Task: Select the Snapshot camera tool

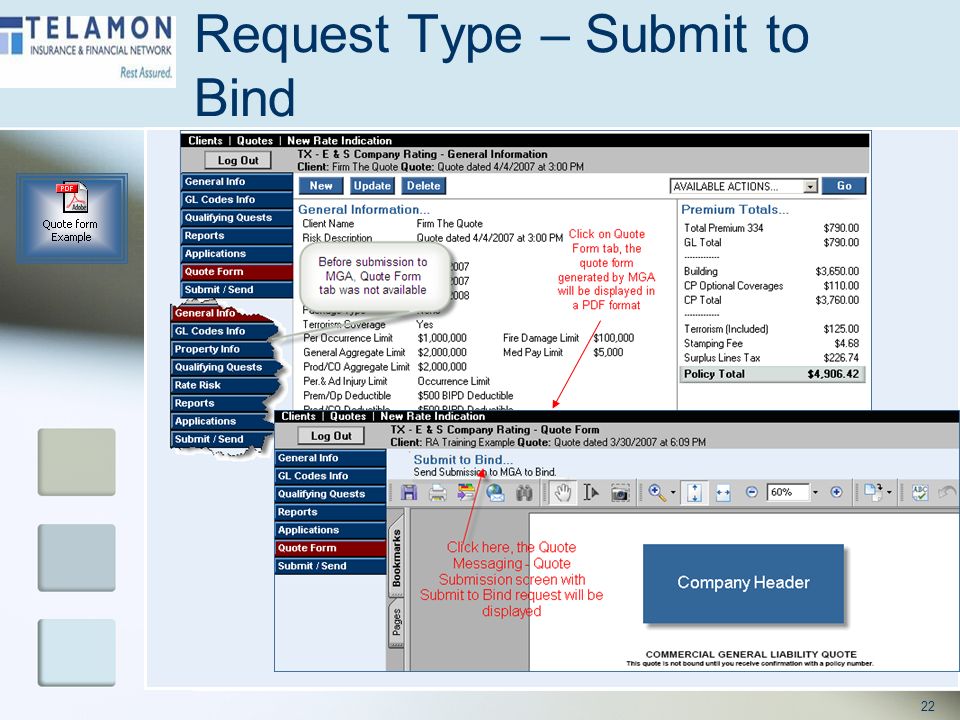Action: 620,493
